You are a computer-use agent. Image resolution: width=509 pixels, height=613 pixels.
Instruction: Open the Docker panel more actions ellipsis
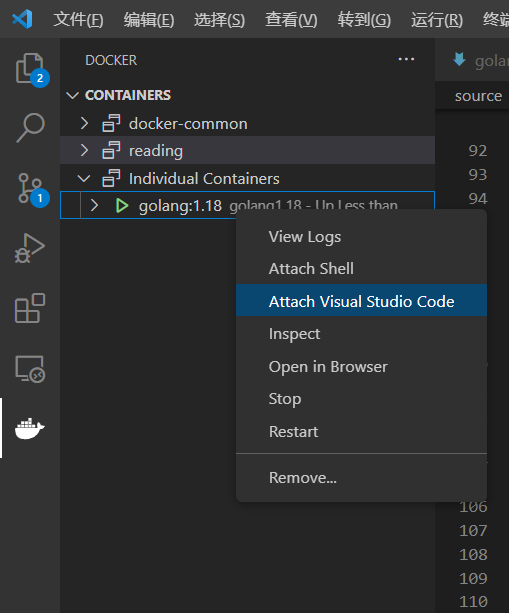[x=406, y=59]
